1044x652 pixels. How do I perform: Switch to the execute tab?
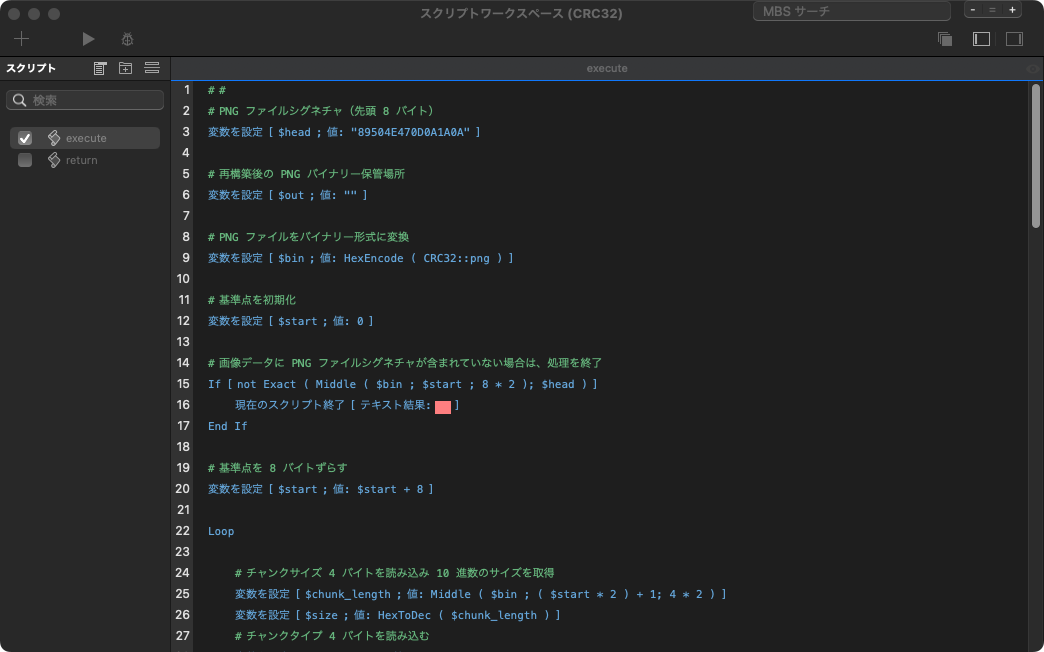click(x=607, y=68)
